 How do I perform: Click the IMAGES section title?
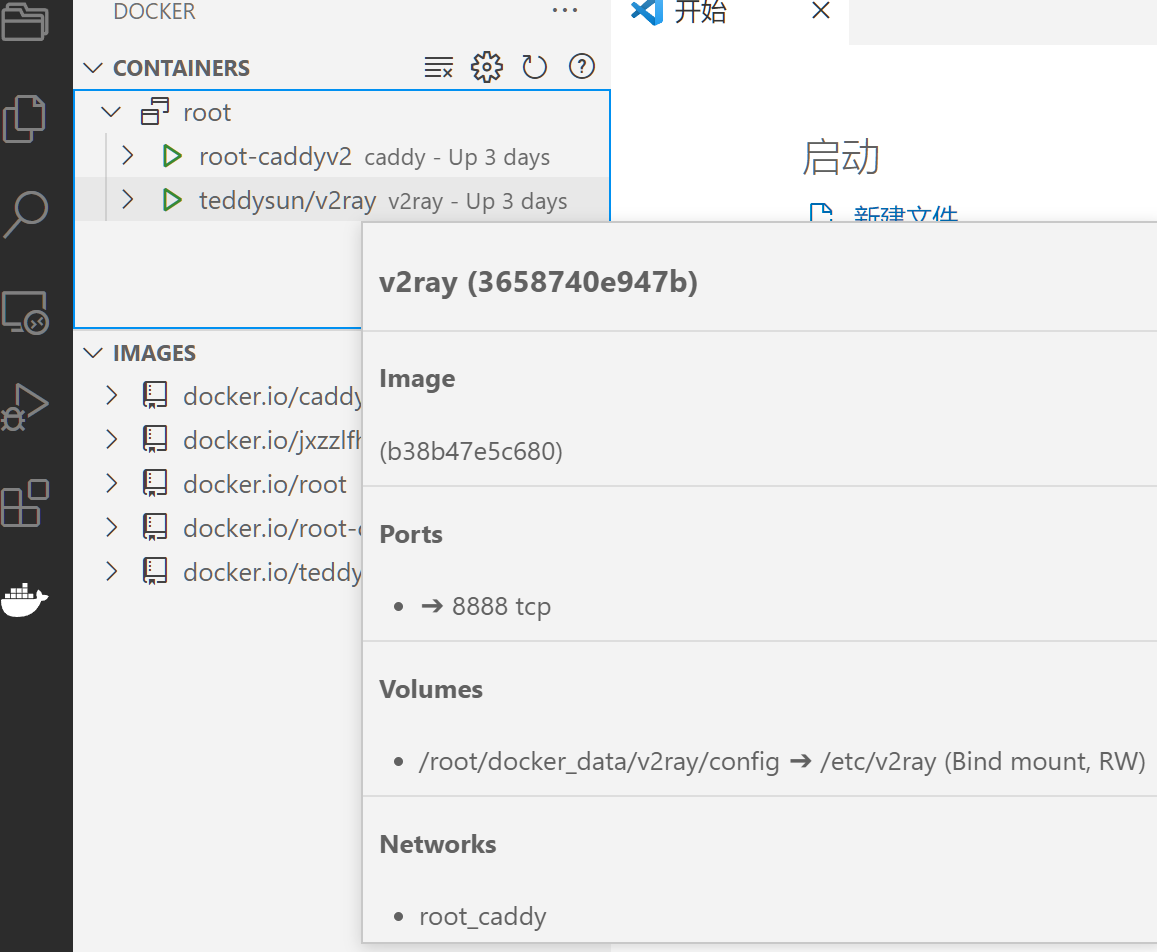(x=154, y=353)
